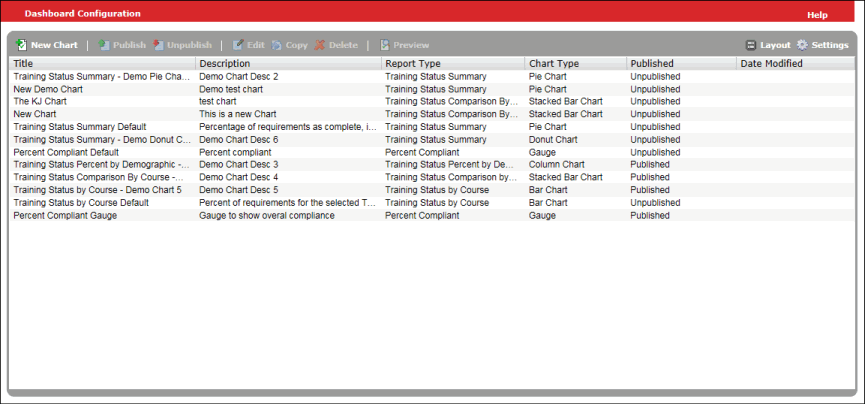
Task: Open the Layout icon
Action: click(751, 45)
